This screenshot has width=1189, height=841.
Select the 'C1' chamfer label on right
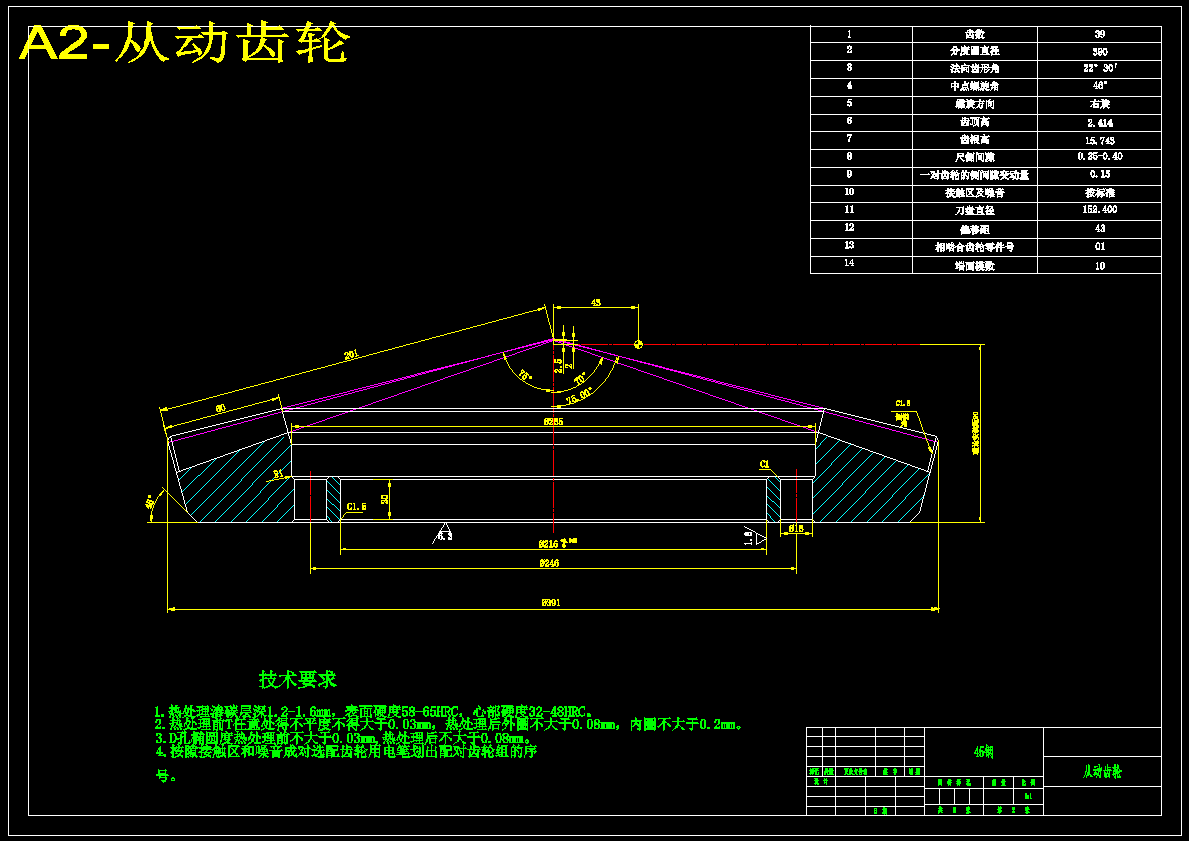click(764, 464)
